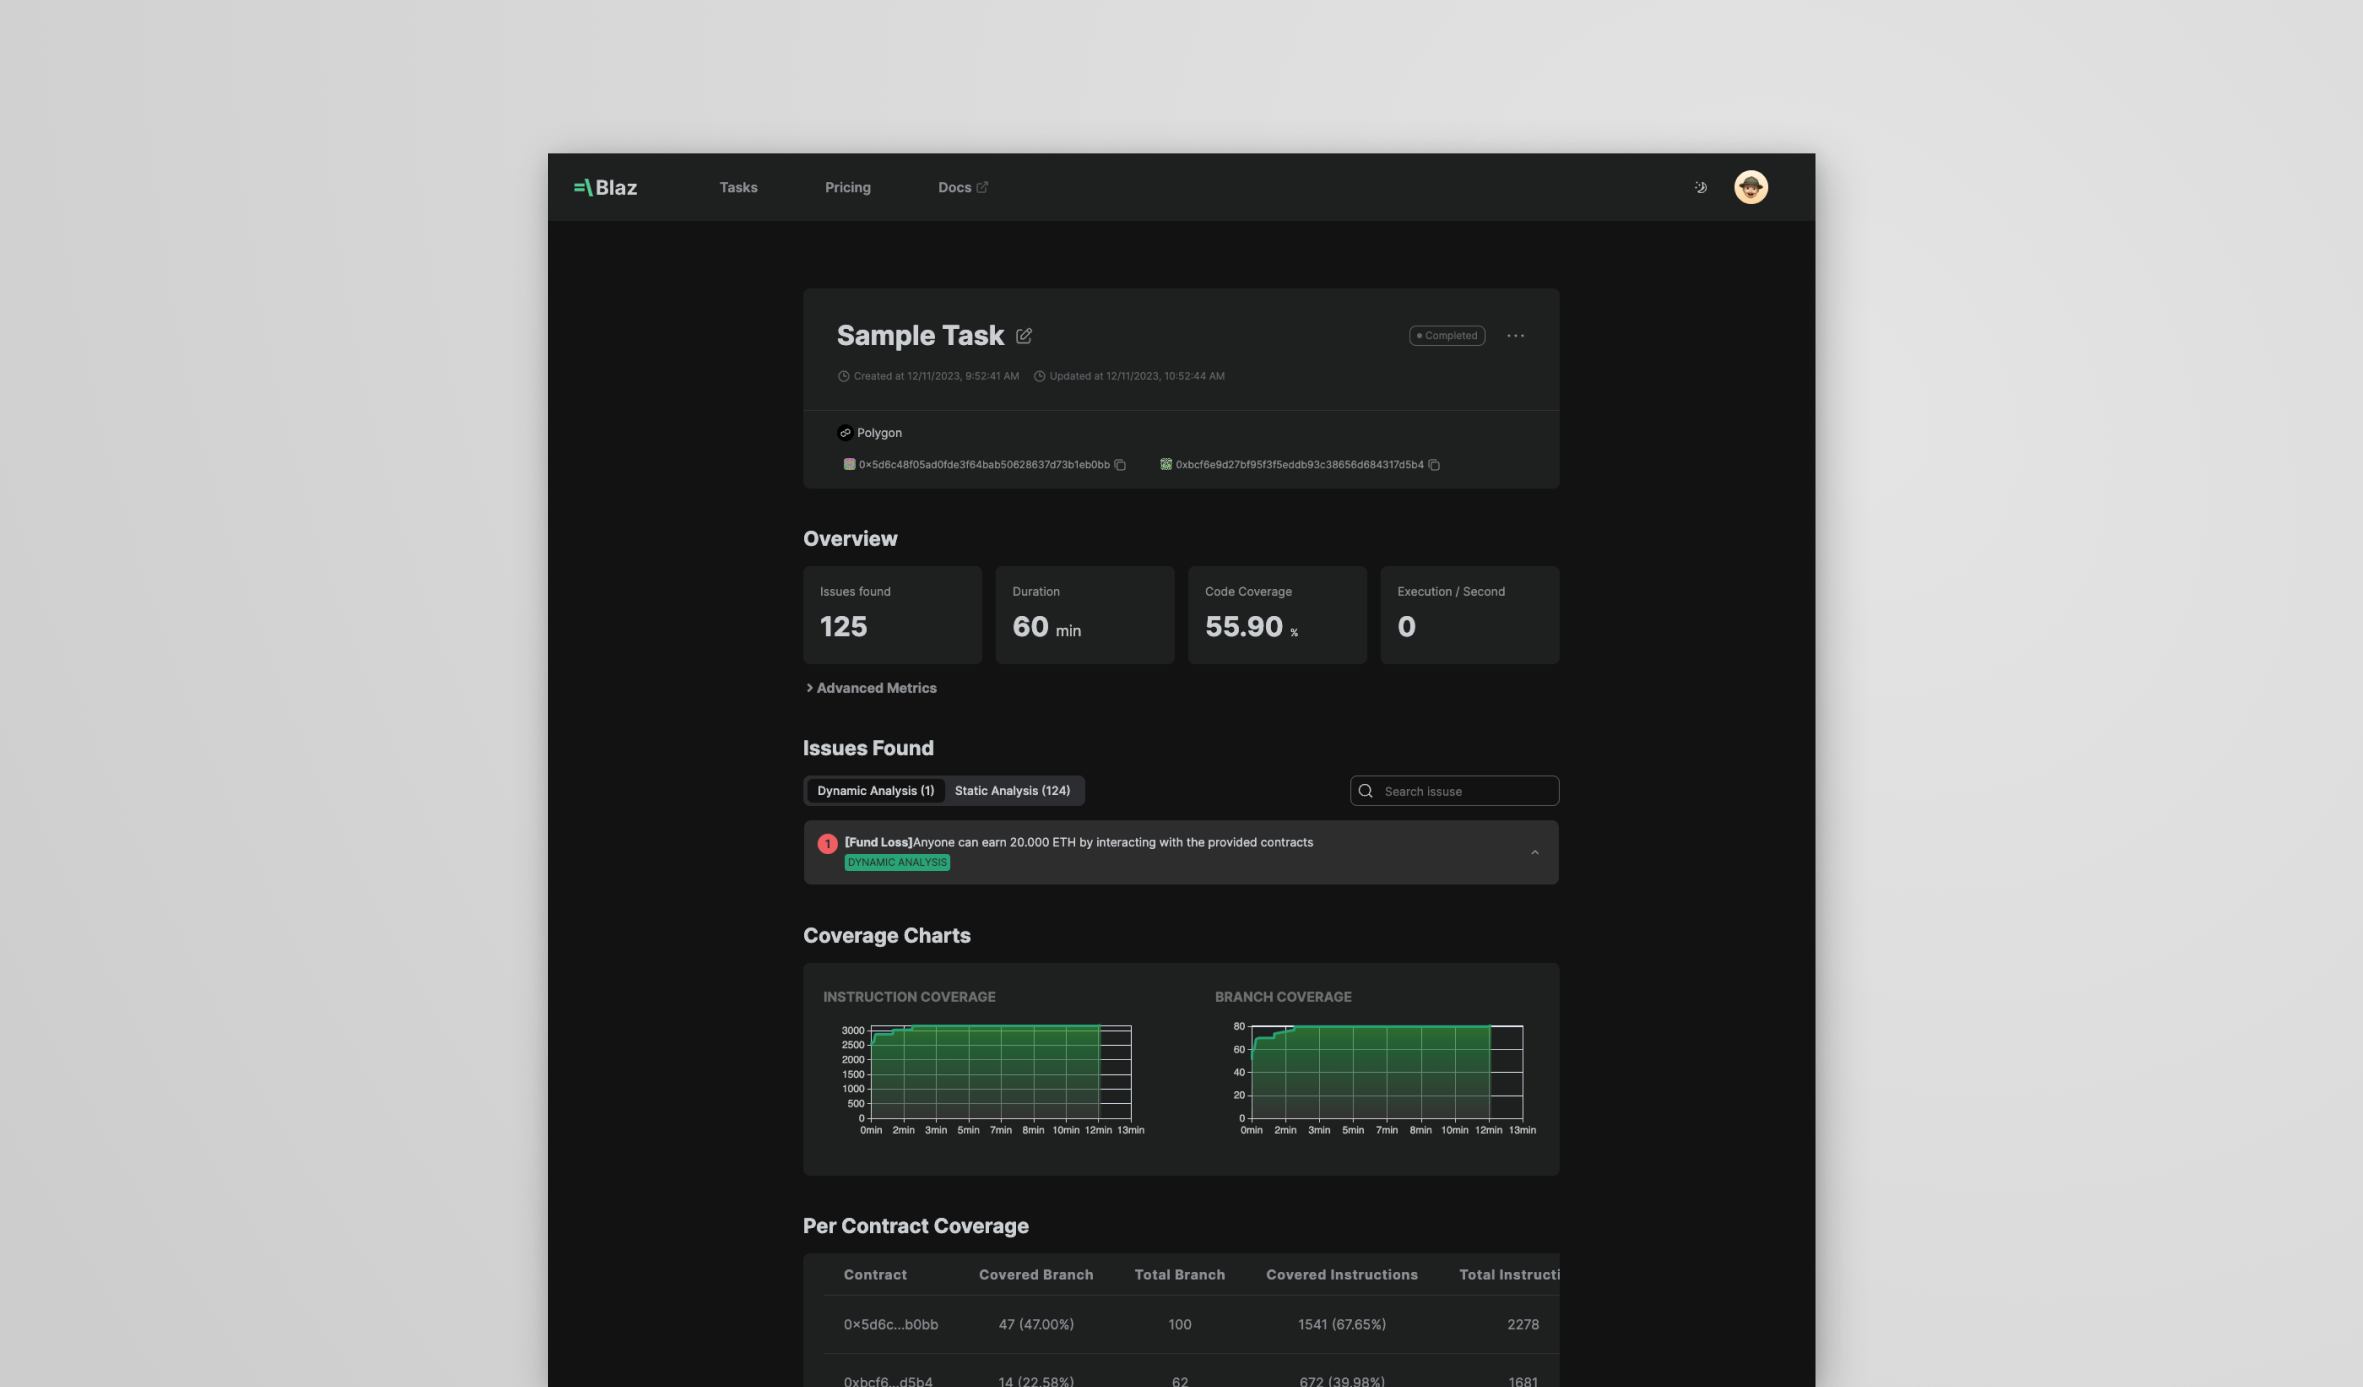Select the Dynamic Analysis (1) tab

click(x=875, y=791)
